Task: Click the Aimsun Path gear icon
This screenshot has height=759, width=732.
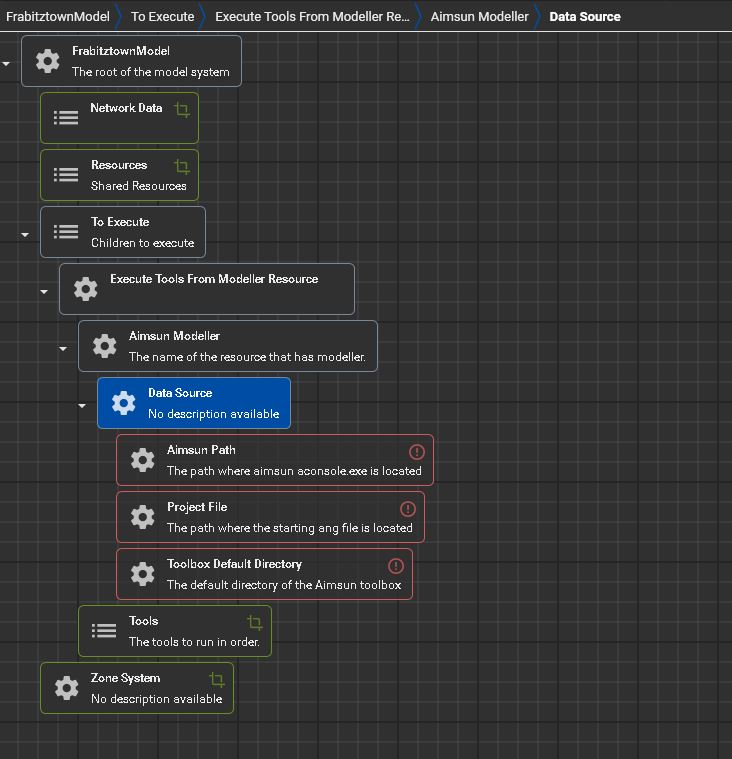Action: [142, 460]
